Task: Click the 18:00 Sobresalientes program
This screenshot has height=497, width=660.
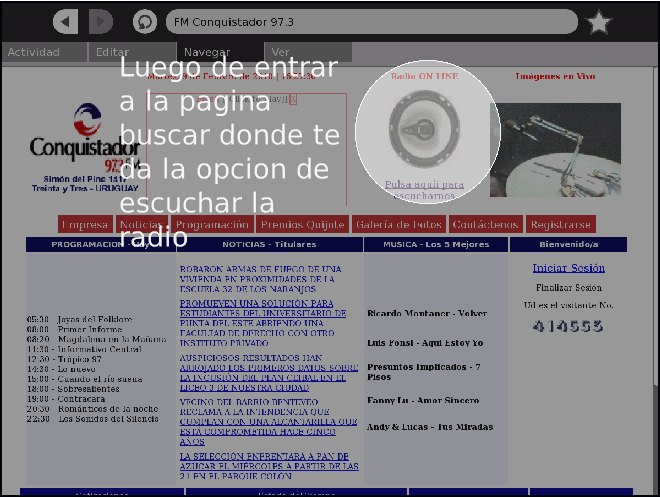Action: click(x=73, y=389)
